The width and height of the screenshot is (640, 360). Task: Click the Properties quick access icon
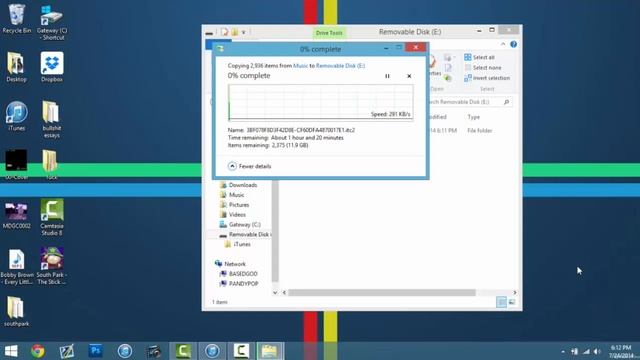(224, 32)
